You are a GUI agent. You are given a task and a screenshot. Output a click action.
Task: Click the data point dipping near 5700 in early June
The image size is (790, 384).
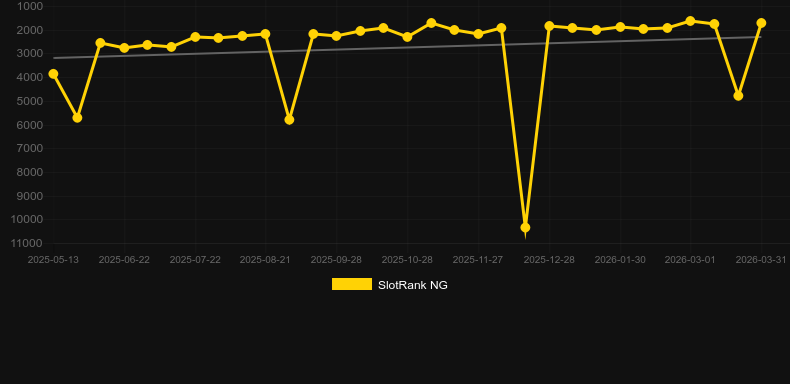click(x=77, y=118)
